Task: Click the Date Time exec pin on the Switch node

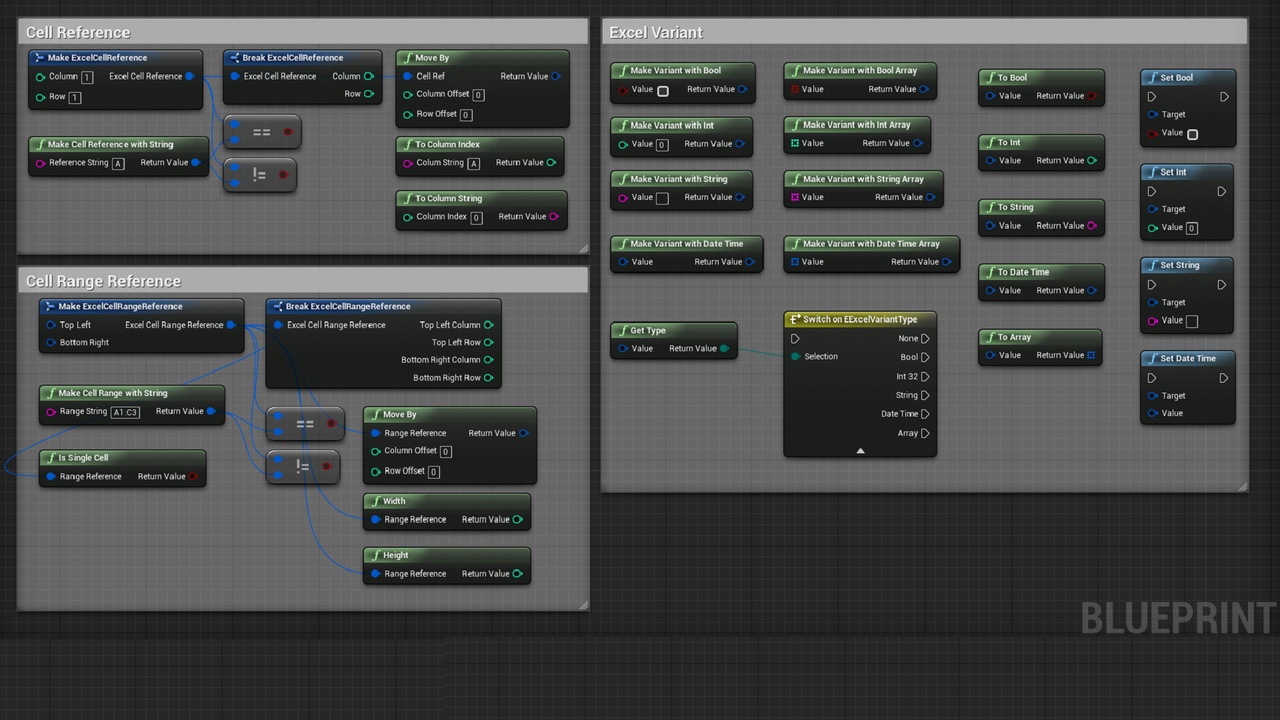Action: [x=925, y=414]
